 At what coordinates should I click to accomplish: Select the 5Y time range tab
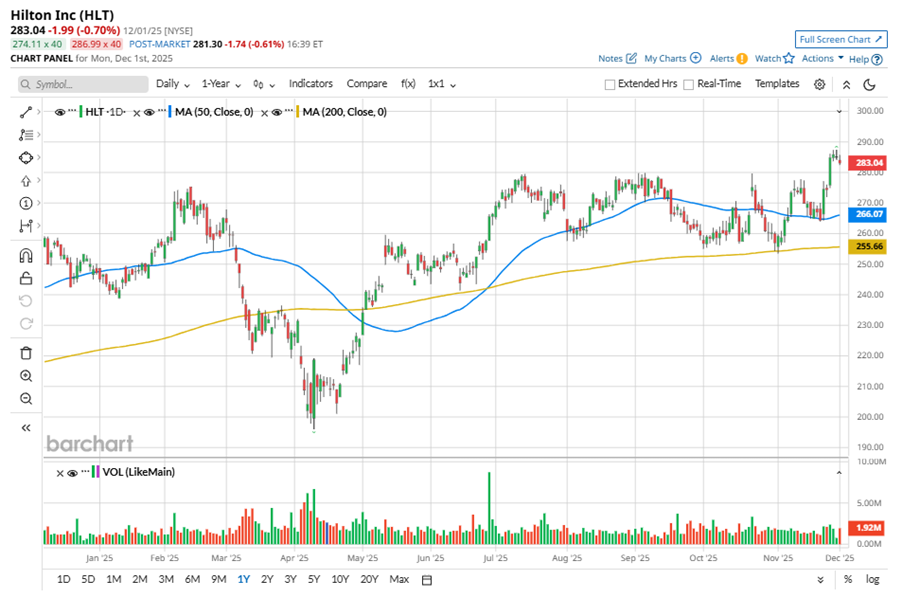314,580
